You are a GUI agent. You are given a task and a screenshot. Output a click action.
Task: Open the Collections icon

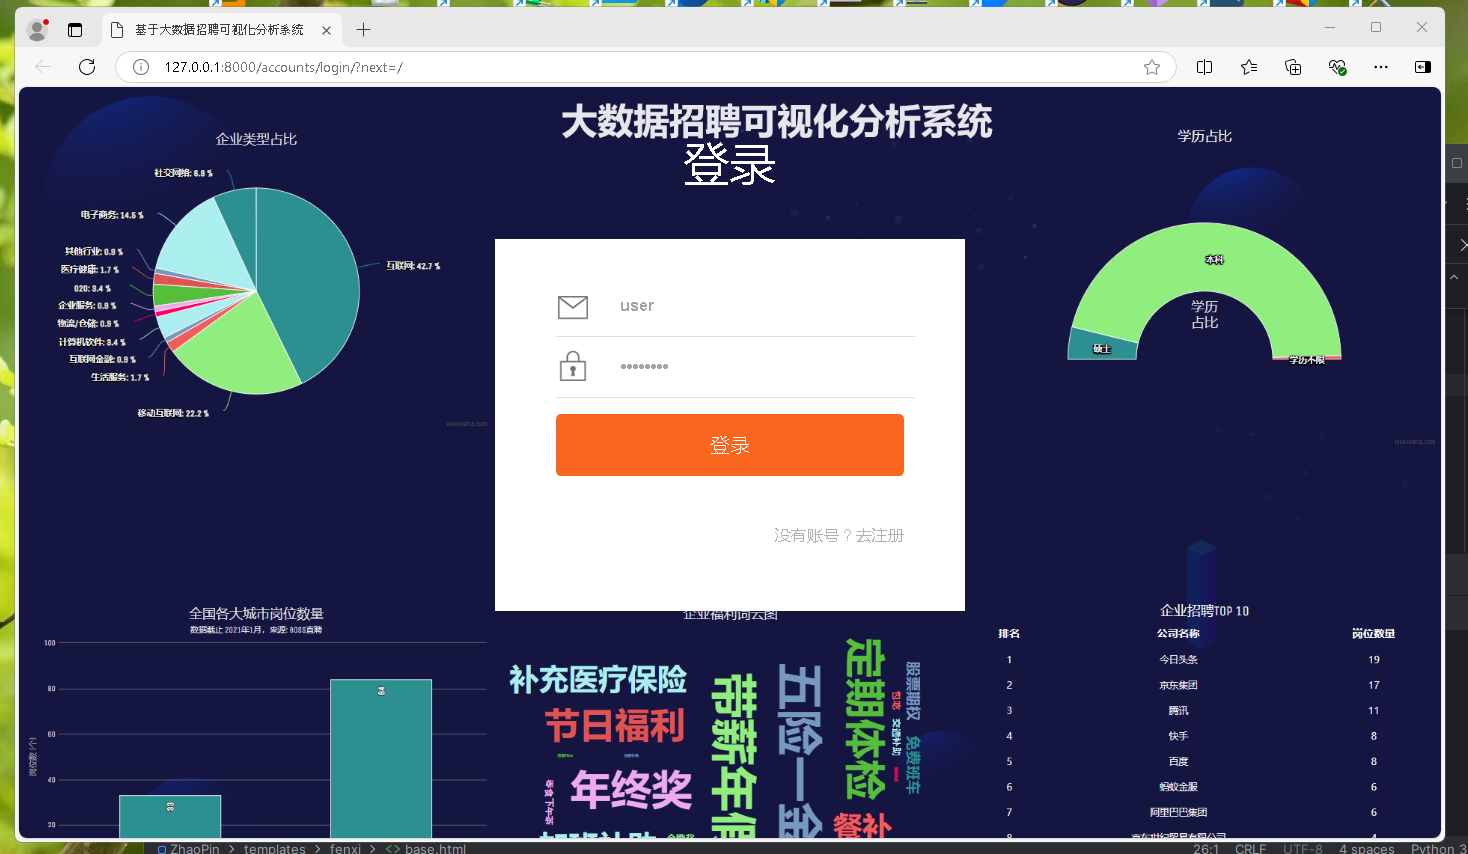point(1293,67)
